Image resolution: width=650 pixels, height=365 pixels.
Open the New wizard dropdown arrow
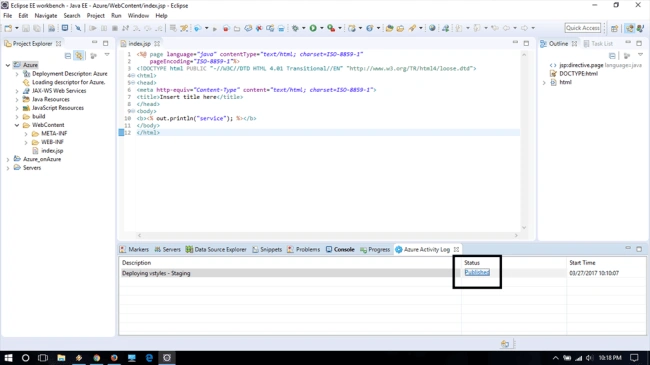[x=17, y=28]
